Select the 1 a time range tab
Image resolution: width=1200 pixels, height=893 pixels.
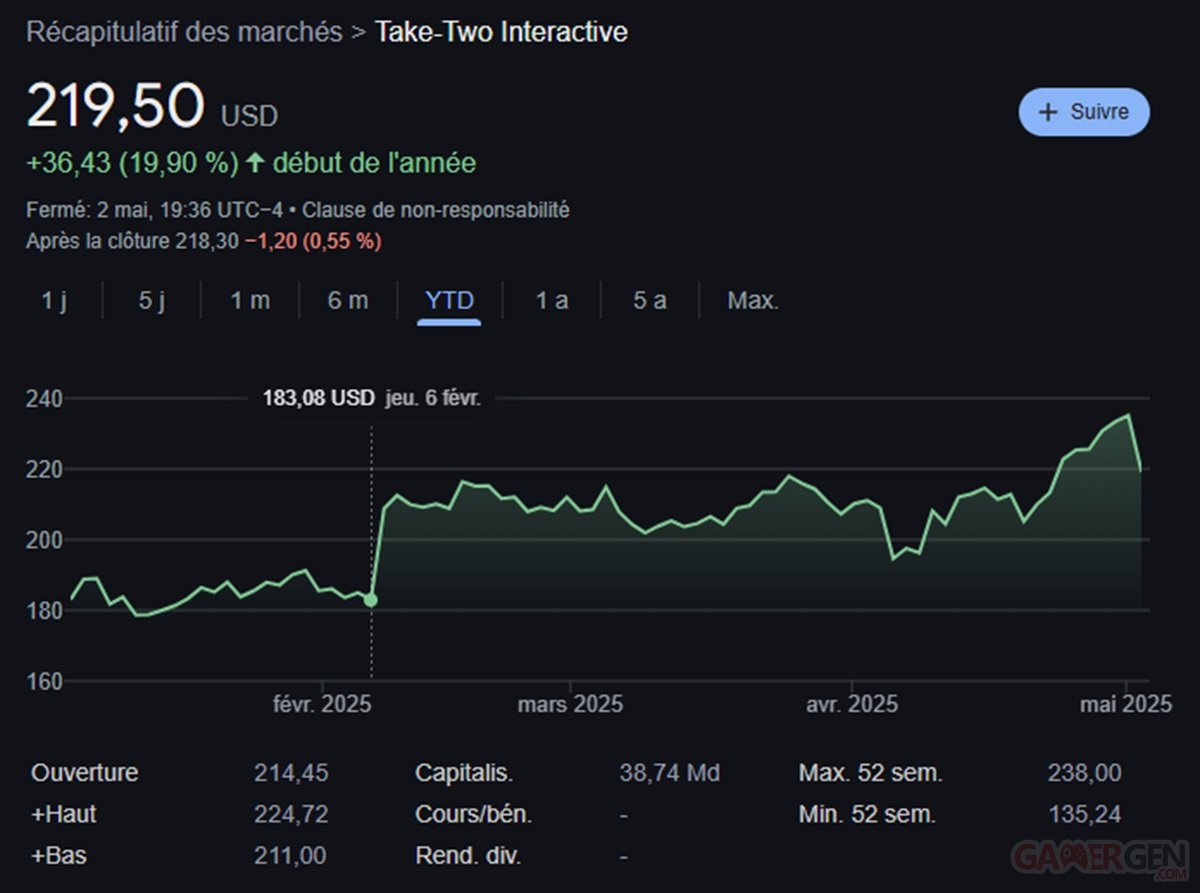(551, 300)
